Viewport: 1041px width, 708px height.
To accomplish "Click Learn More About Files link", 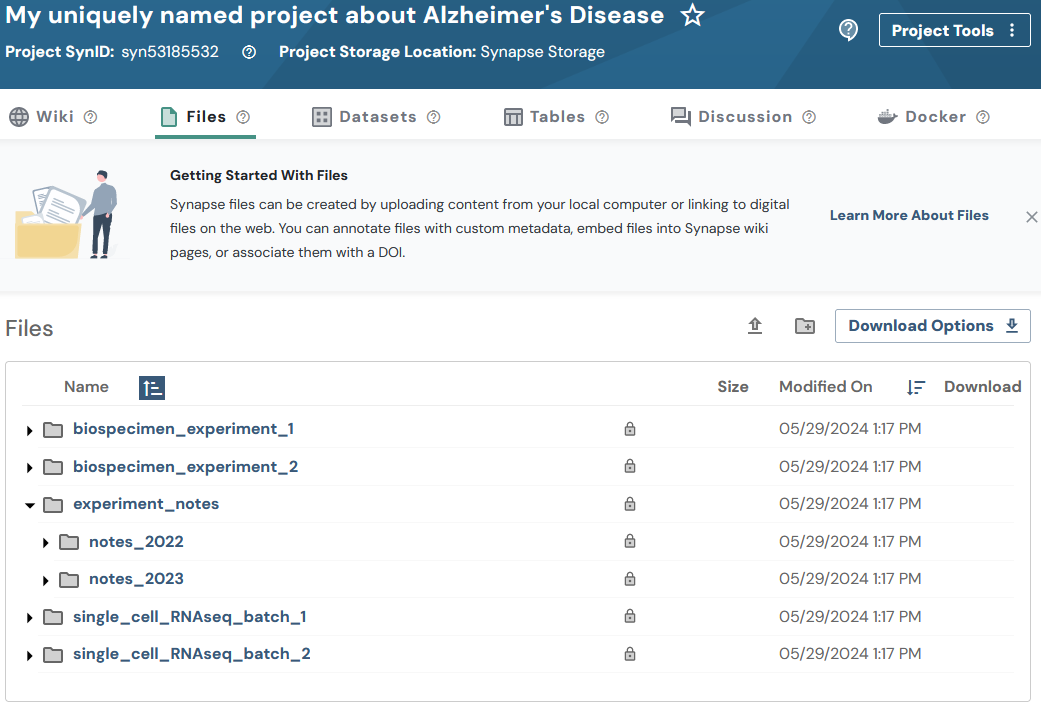I will point(909,215).
